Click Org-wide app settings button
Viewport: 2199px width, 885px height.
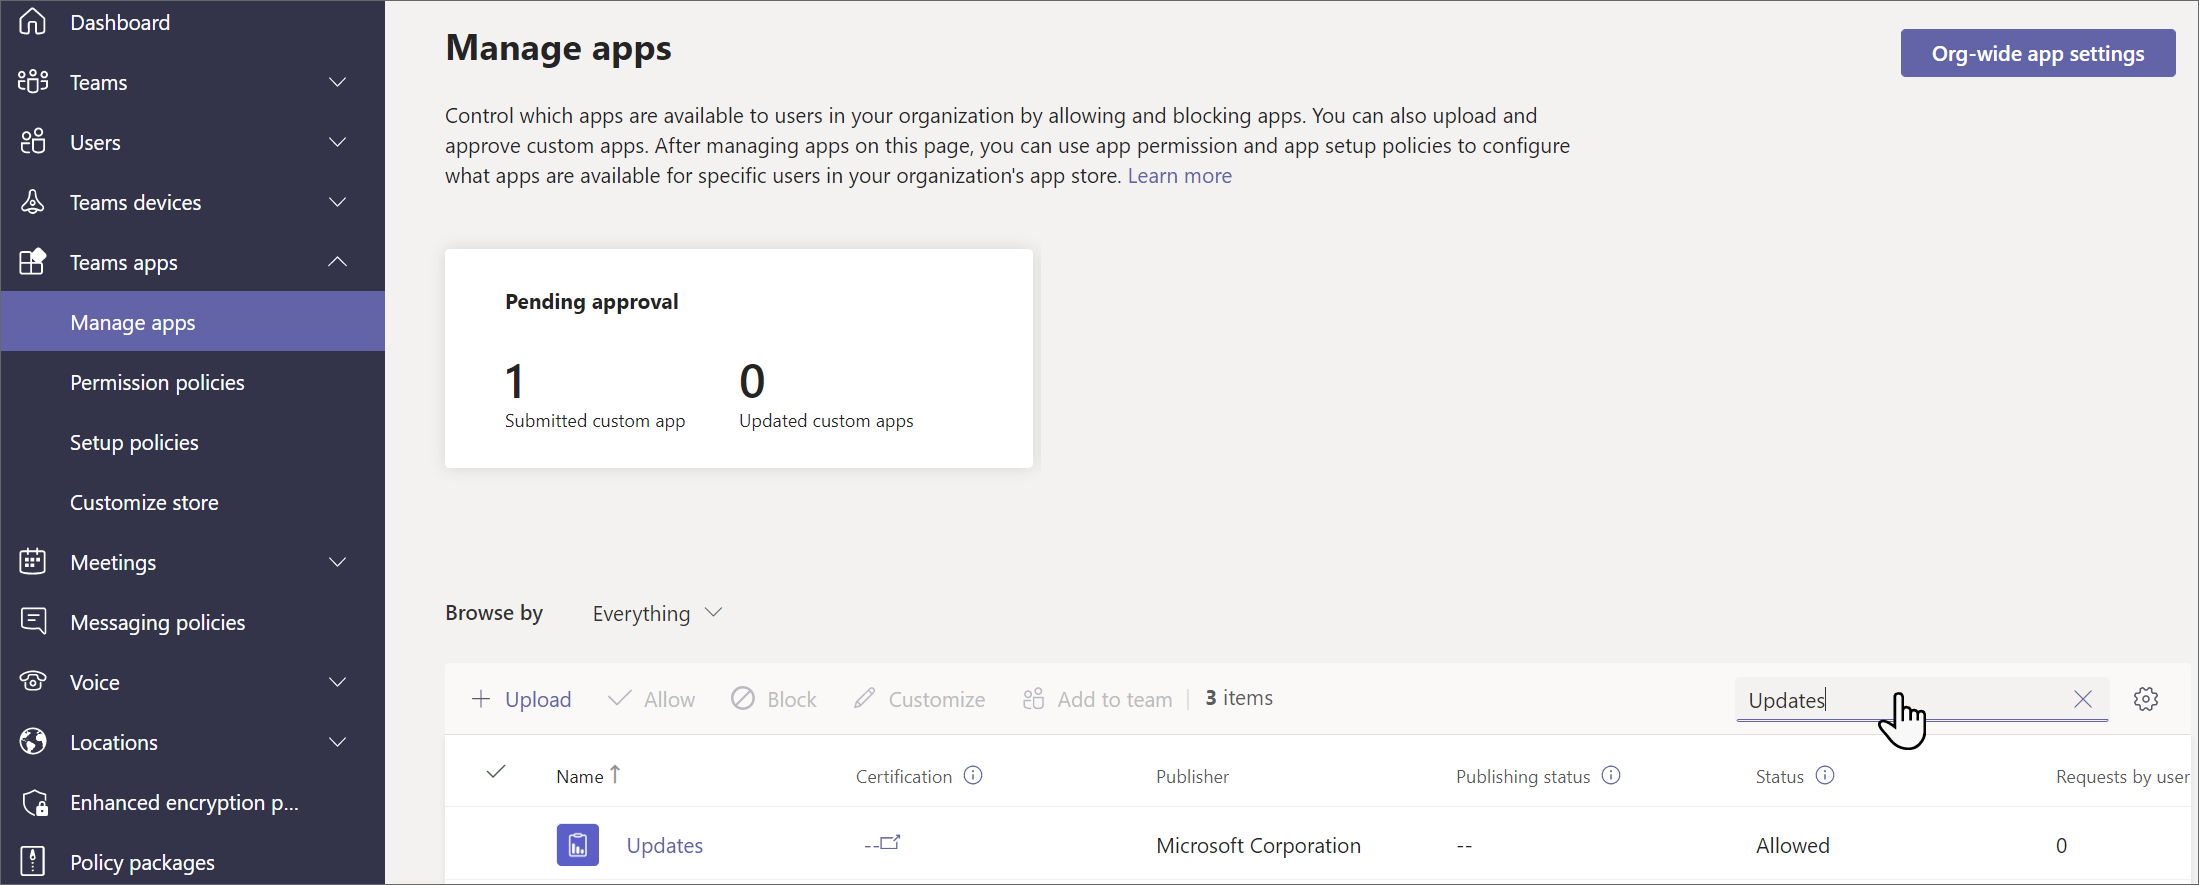pos(2037,53)
